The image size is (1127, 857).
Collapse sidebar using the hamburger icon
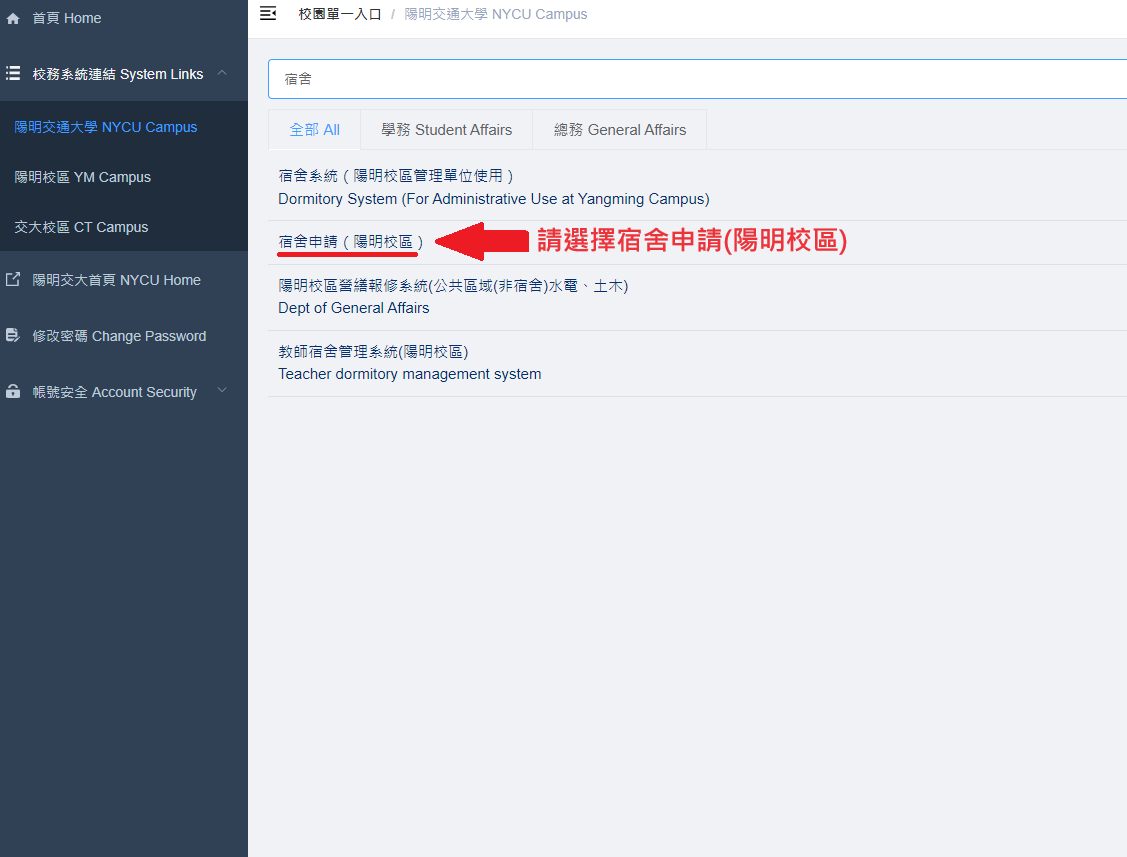(x=267, y=14)
